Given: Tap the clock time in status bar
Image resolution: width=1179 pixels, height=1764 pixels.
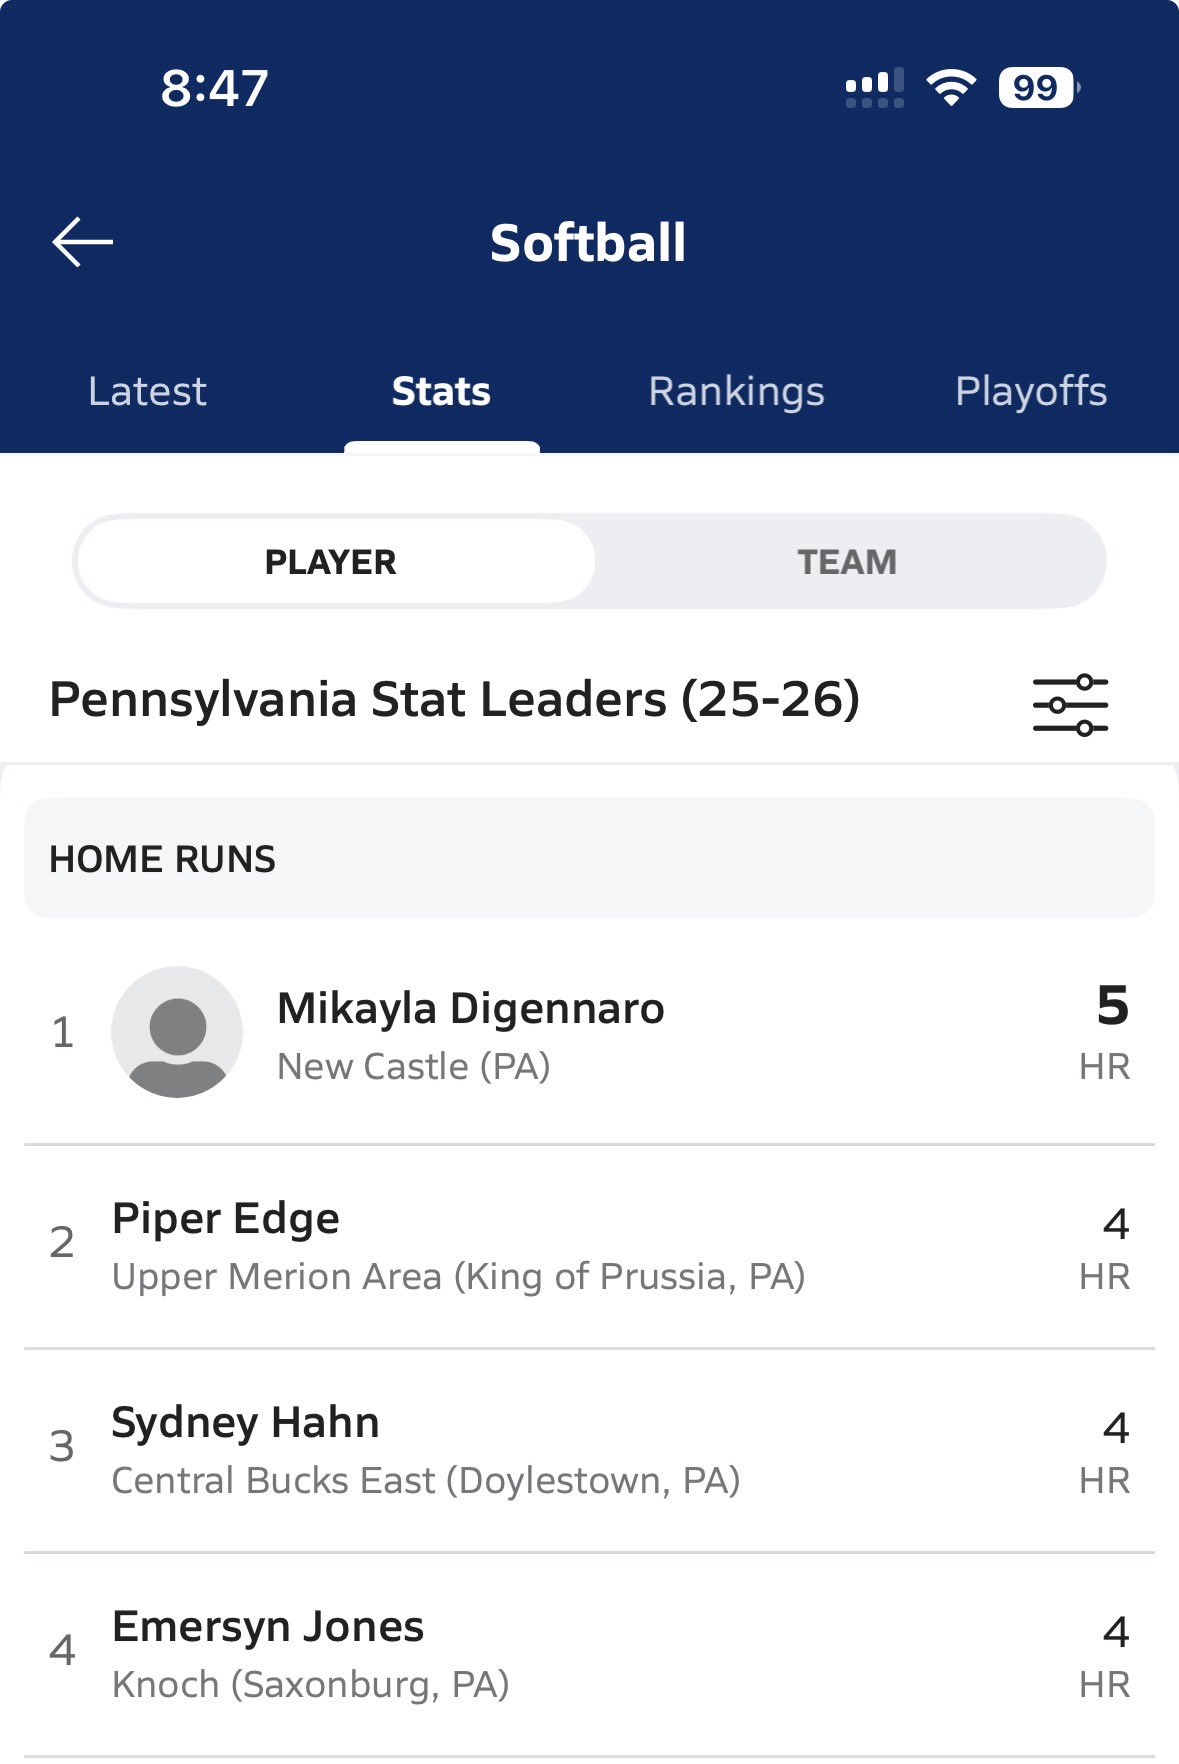Looking at the screenshot, I should coord(214,88).
